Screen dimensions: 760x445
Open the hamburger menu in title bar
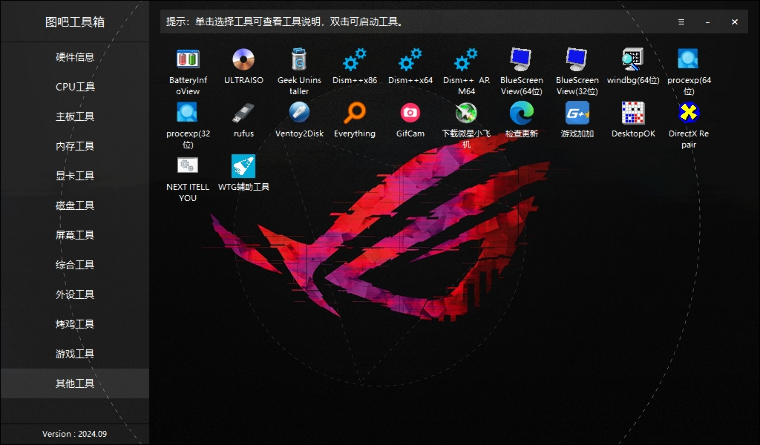pos(681,21)
